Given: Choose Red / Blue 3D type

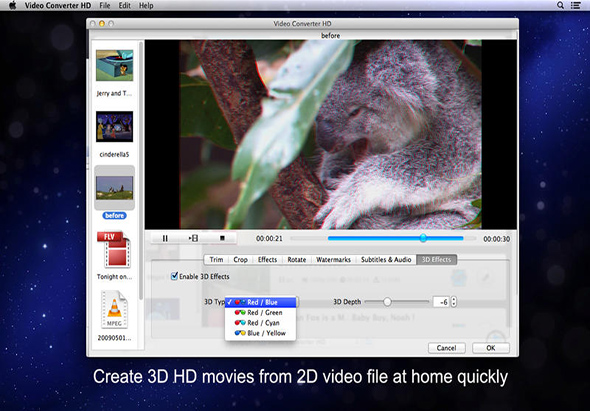Looking at the screenshot, I should click(260, 302).
